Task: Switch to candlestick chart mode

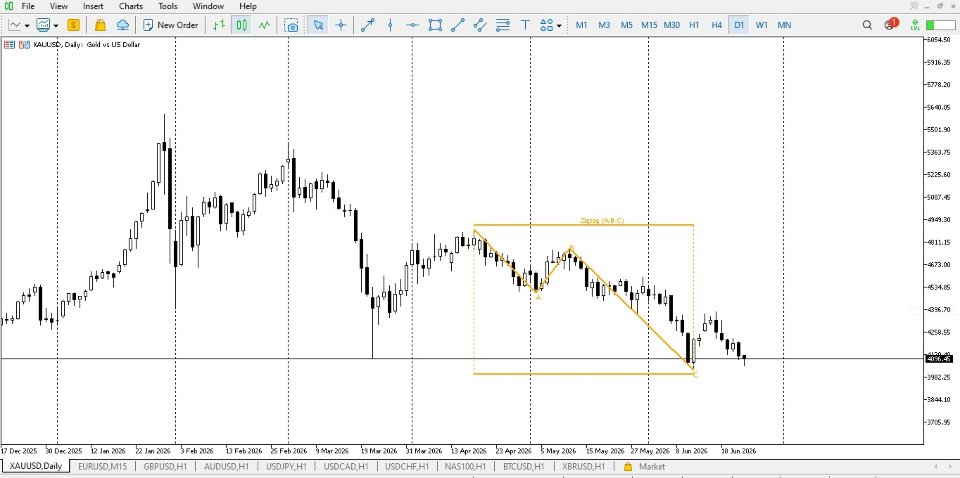Action: point(242,25)
